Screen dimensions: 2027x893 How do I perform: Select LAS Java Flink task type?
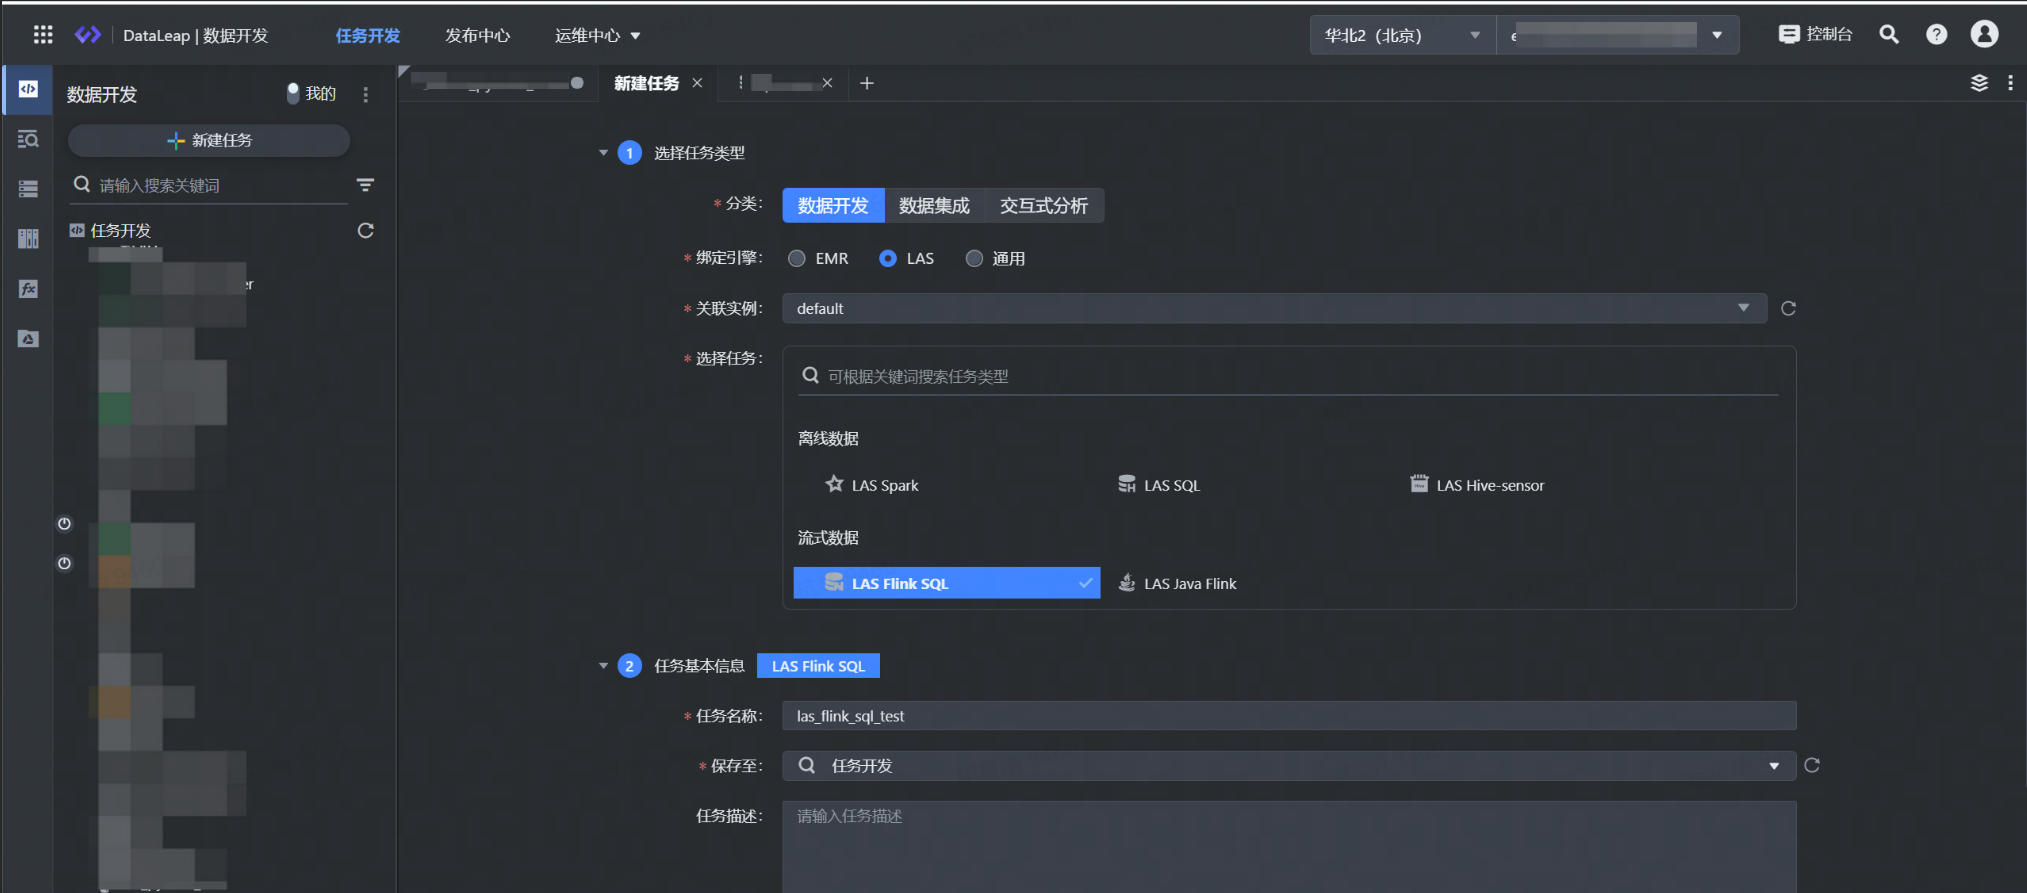pos(1177,584)
